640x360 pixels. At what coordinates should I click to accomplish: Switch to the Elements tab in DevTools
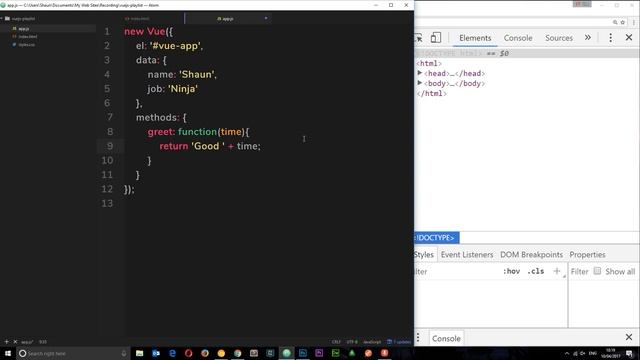click(x=475, y=38)
